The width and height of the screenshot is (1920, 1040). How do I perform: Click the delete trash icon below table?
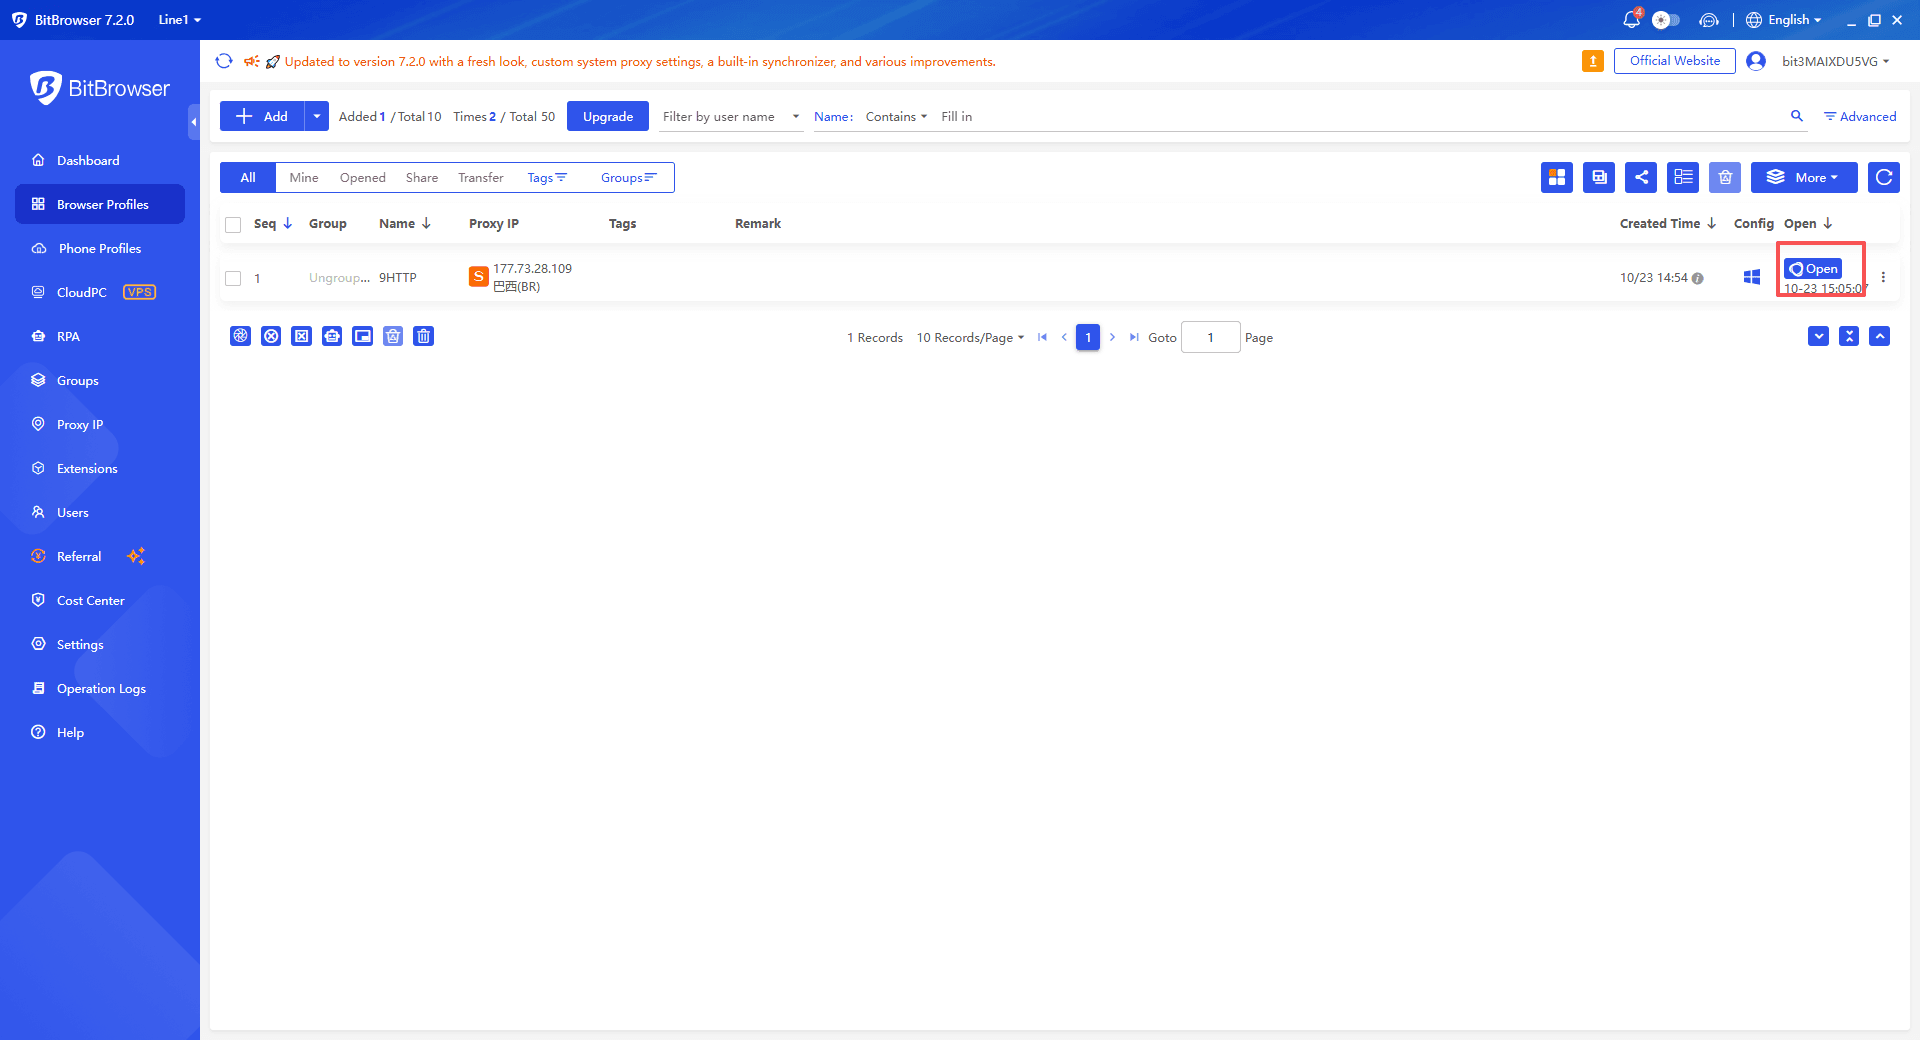click(424, 336)
